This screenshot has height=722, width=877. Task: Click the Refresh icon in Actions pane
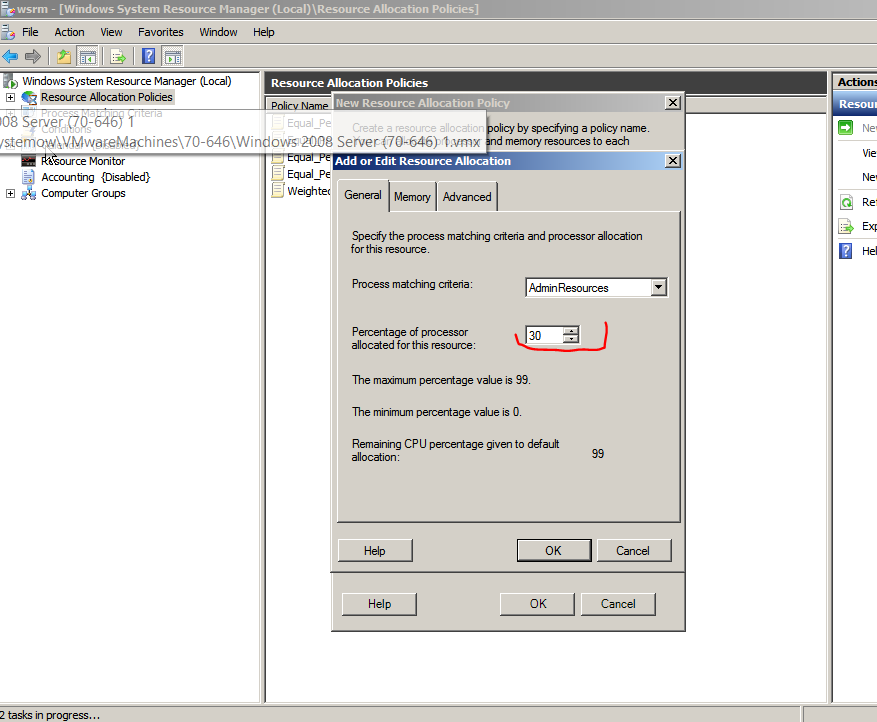846,202
